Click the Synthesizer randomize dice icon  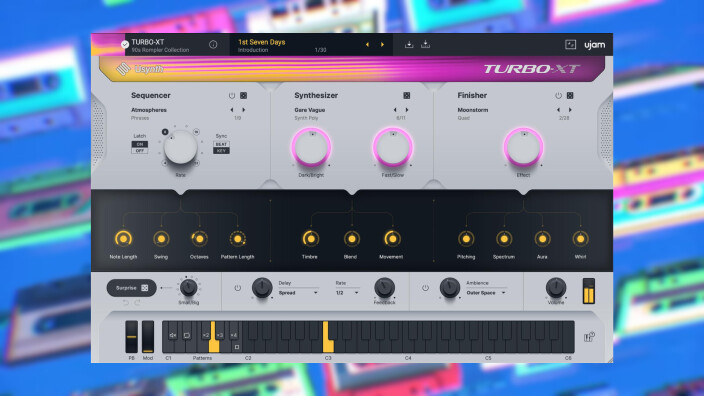tap(406, 96)
